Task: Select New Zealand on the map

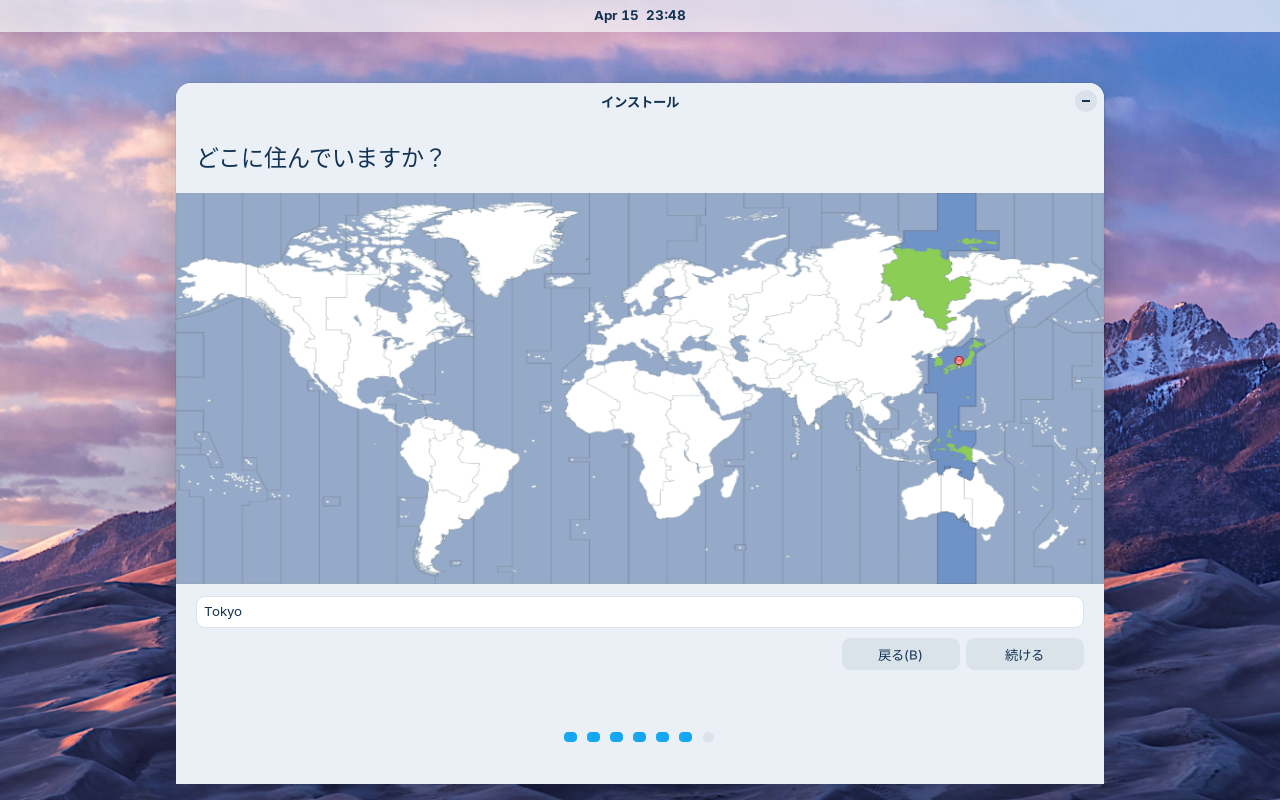Action: 1054,533
